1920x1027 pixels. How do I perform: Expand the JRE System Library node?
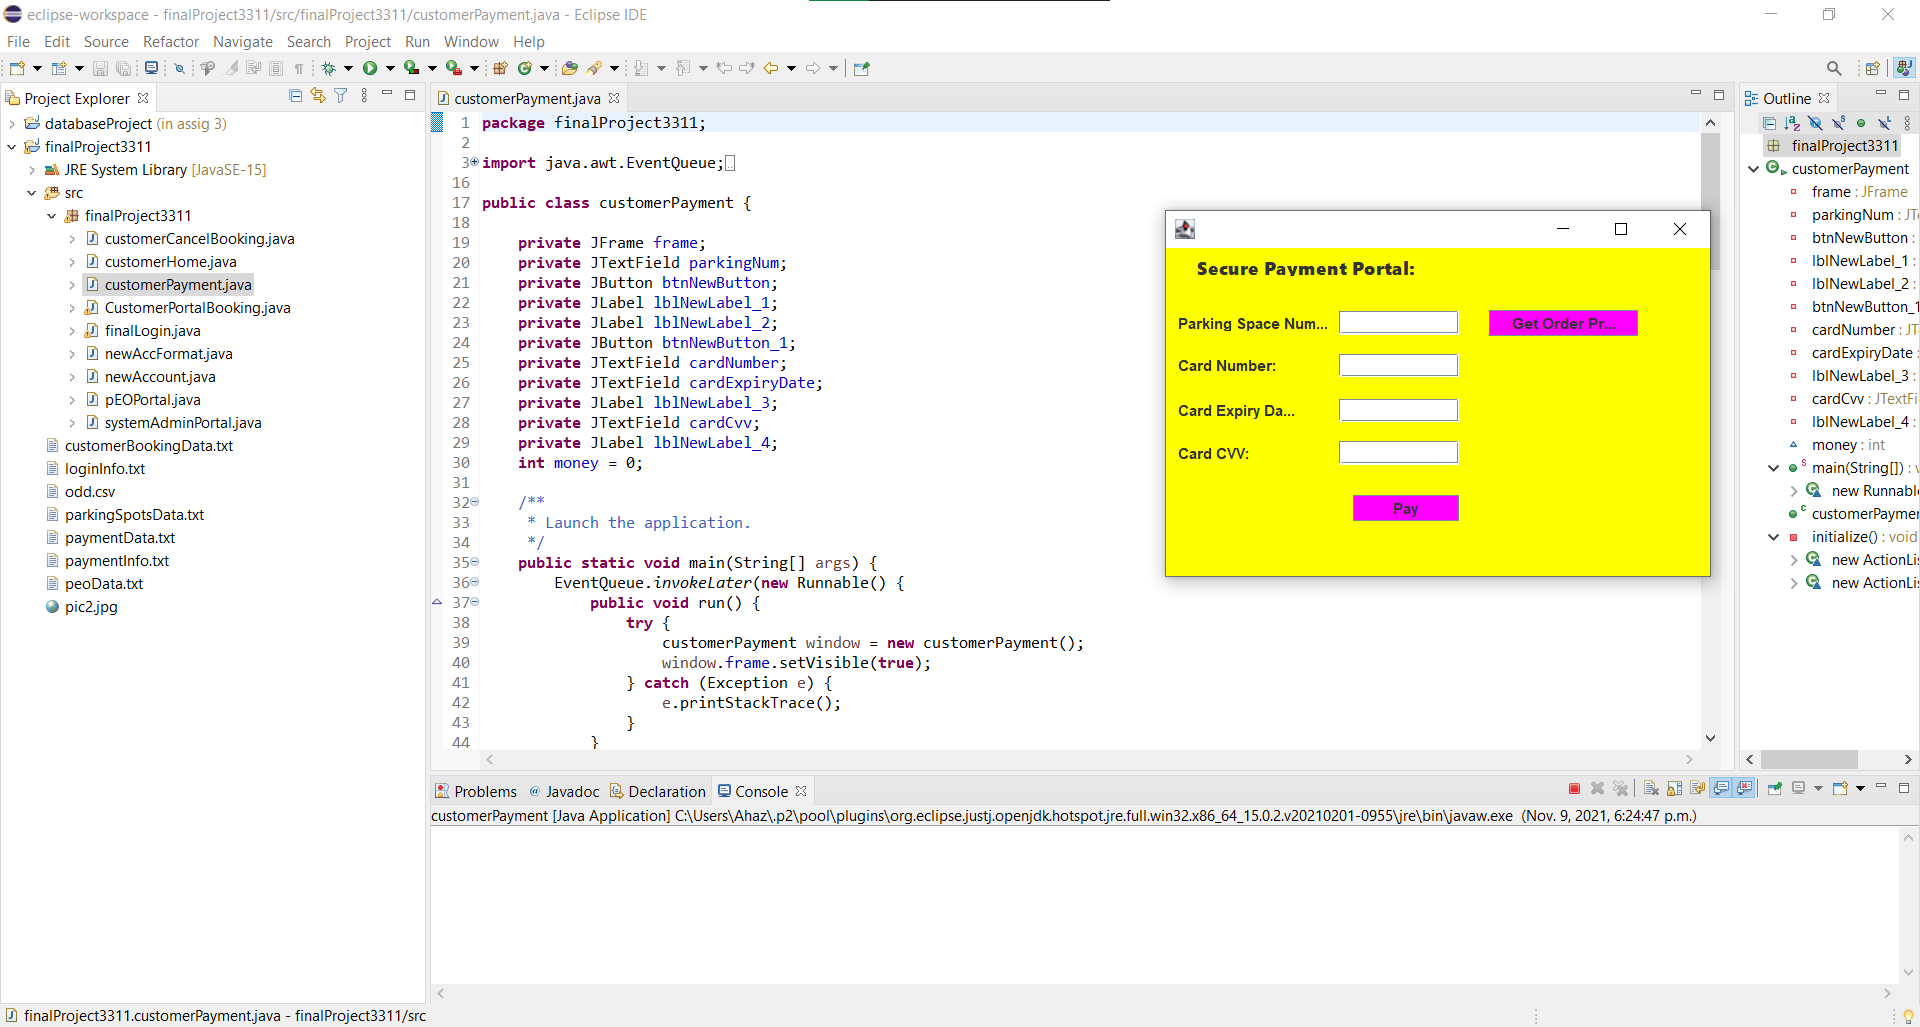31,170
